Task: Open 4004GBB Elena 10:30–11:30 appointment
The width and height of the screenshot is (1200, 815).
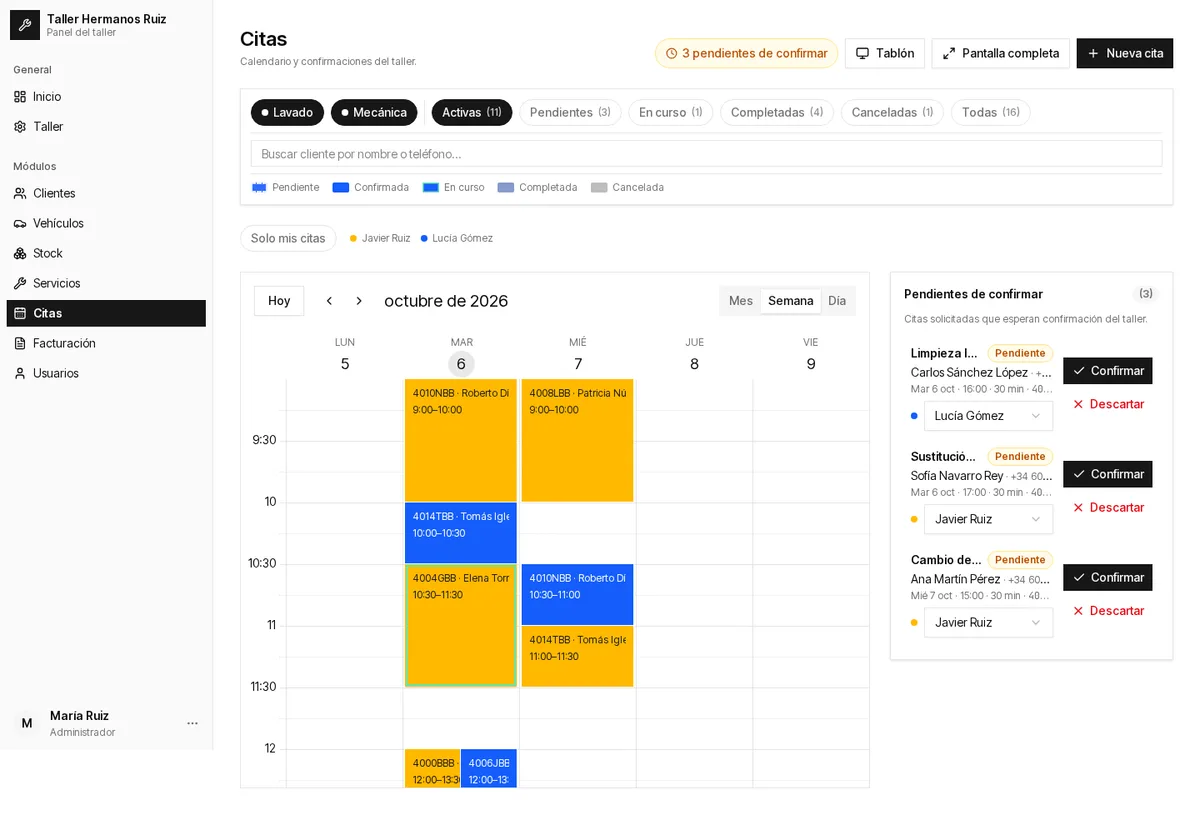Action: coord(461,626)
